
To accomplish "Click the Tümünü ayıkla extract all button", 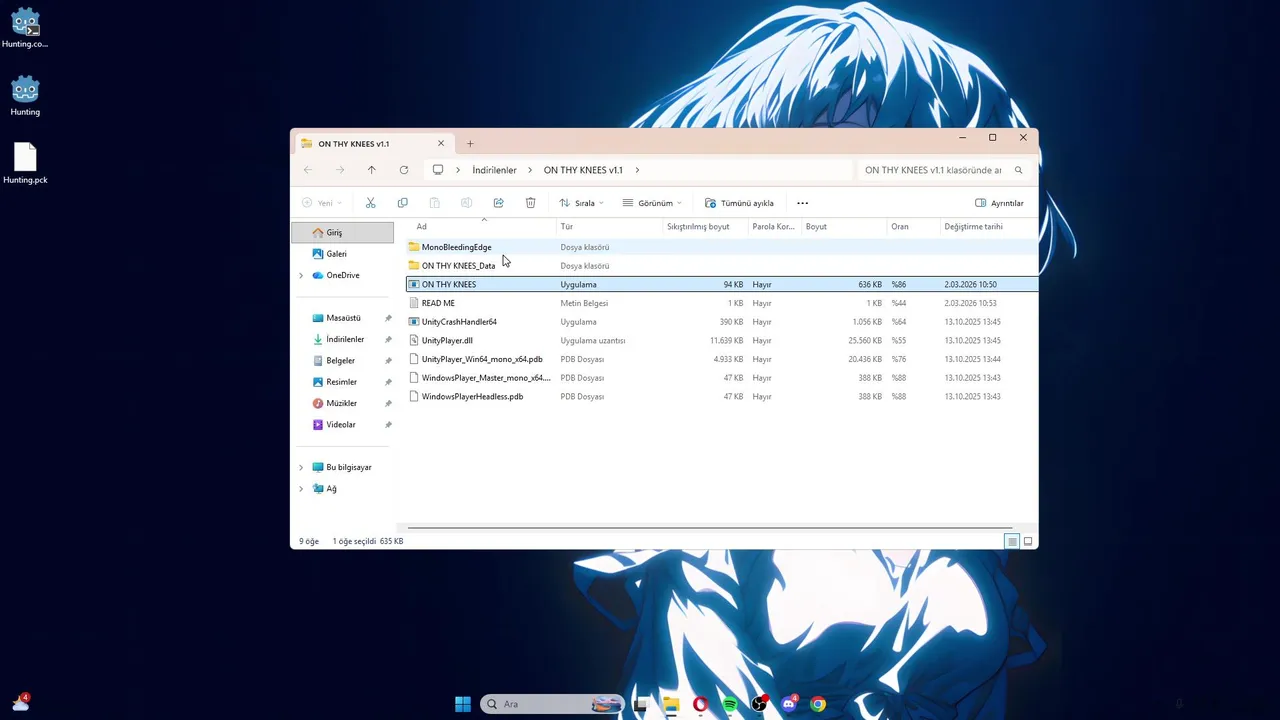I will (x=739, y=203).
